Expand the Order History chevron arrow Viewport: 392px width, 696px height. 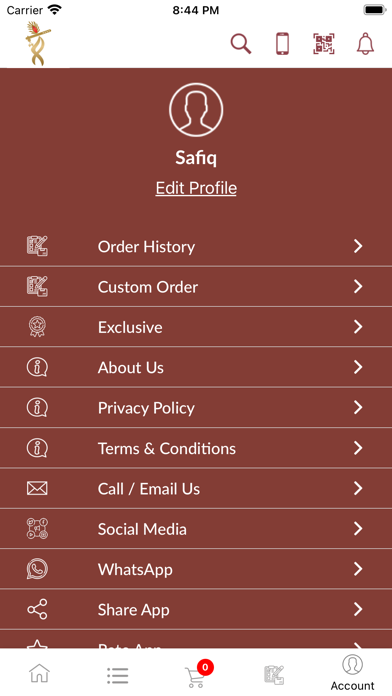[358, 246]
